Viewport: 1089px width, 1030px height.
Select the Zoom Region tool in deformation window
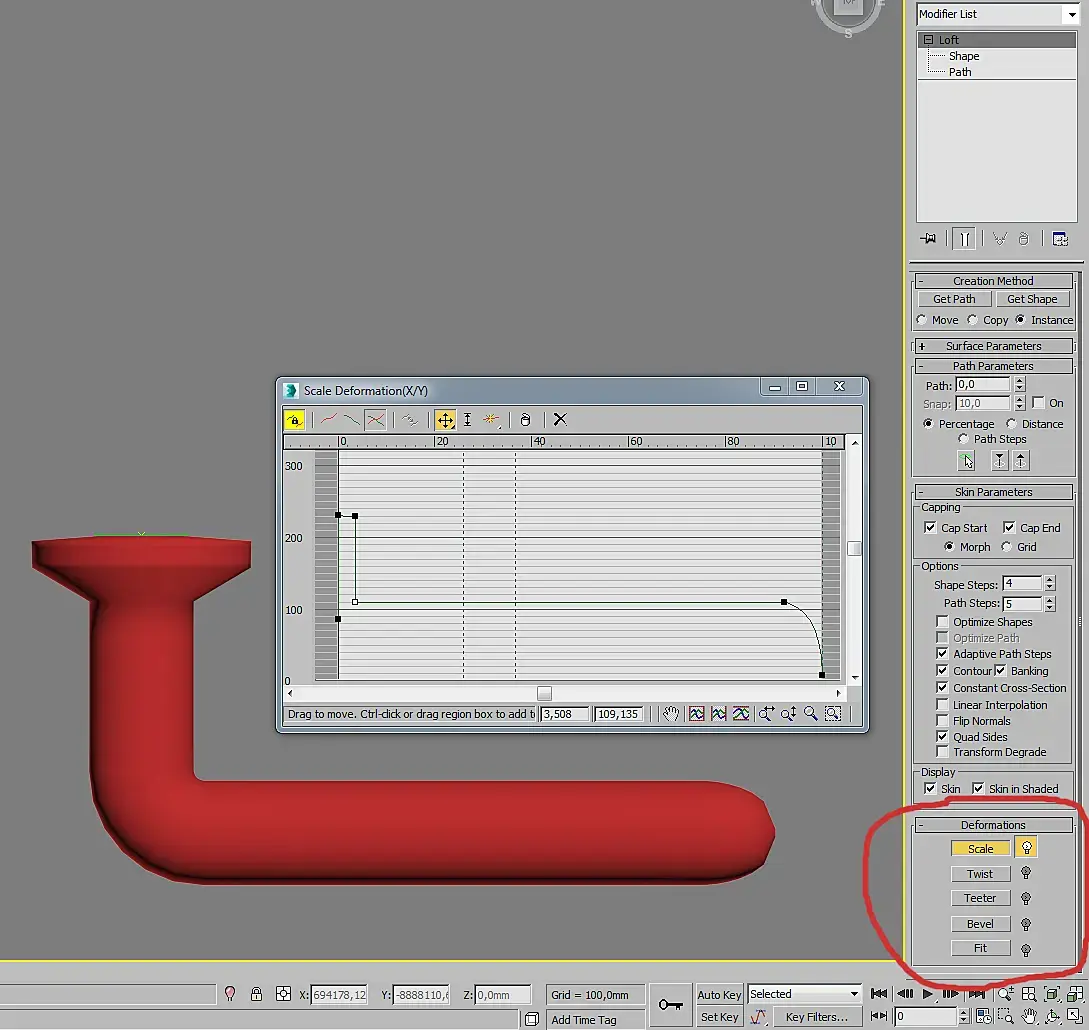(833, 714)
